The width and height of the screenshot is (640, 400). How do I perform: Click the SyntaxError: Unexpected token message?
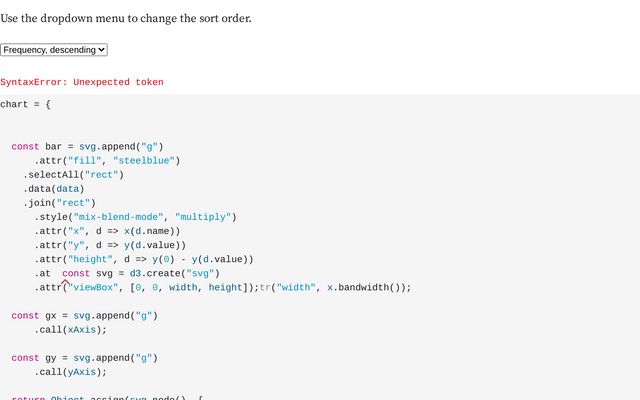[82, 82]
